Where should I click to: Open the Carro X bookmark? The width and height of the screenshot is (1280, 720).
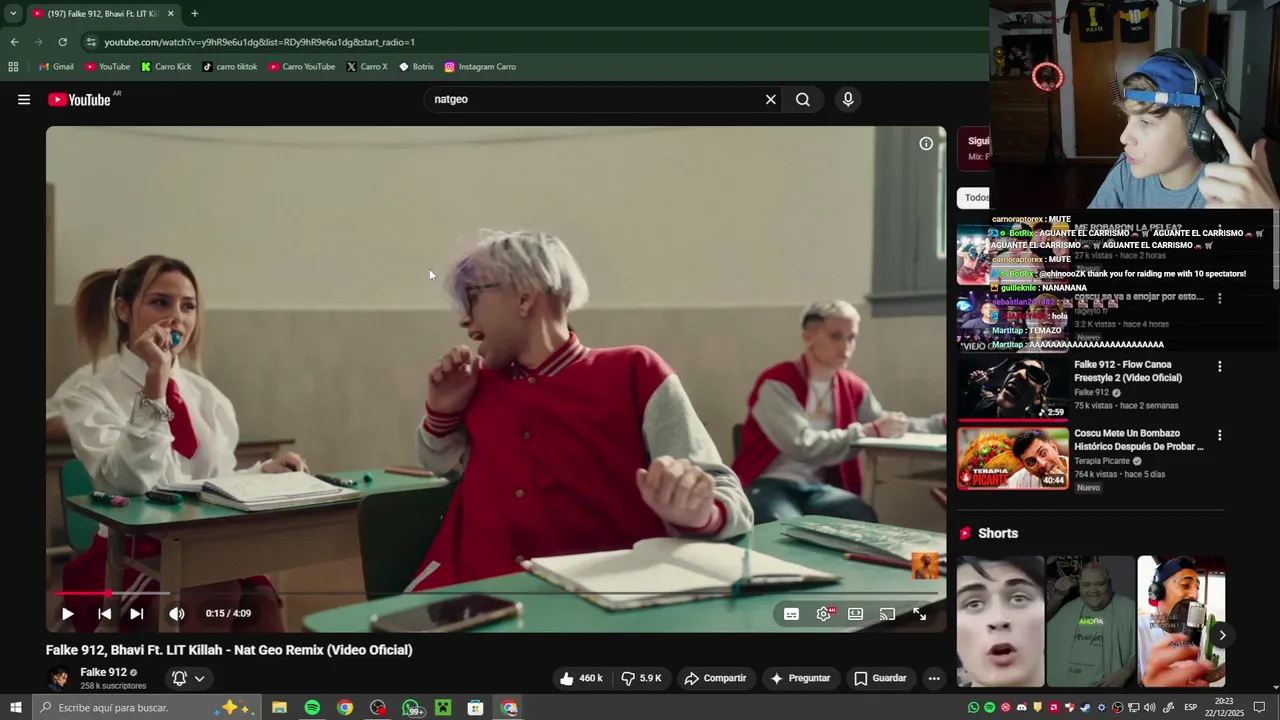367,67
